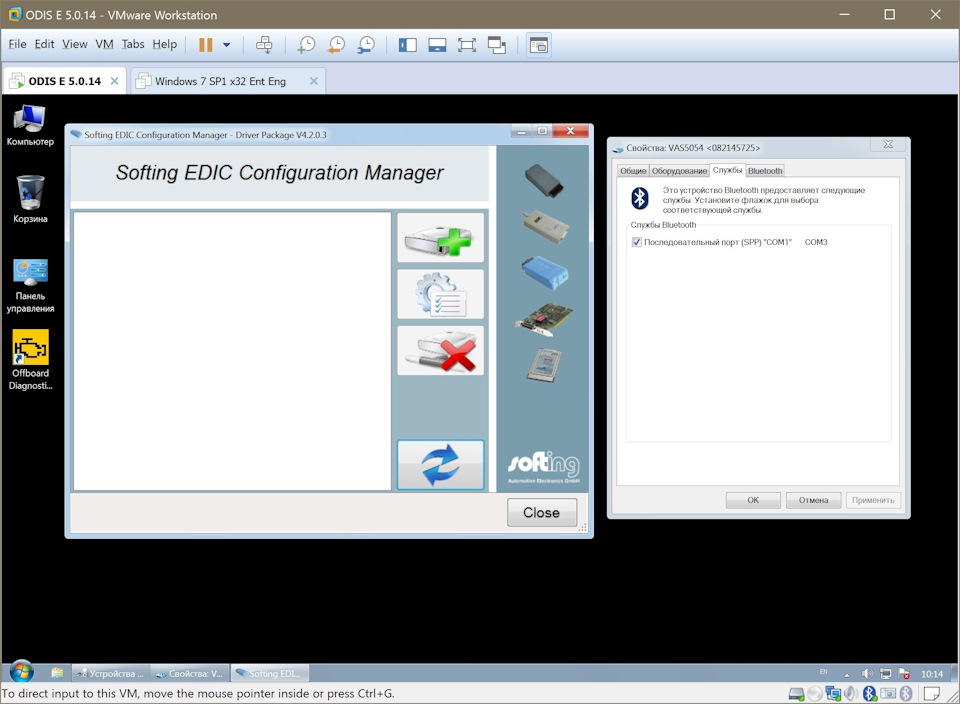Select the gray serial adapter device image
Screen dimensions: 960x704
point(544,227)
